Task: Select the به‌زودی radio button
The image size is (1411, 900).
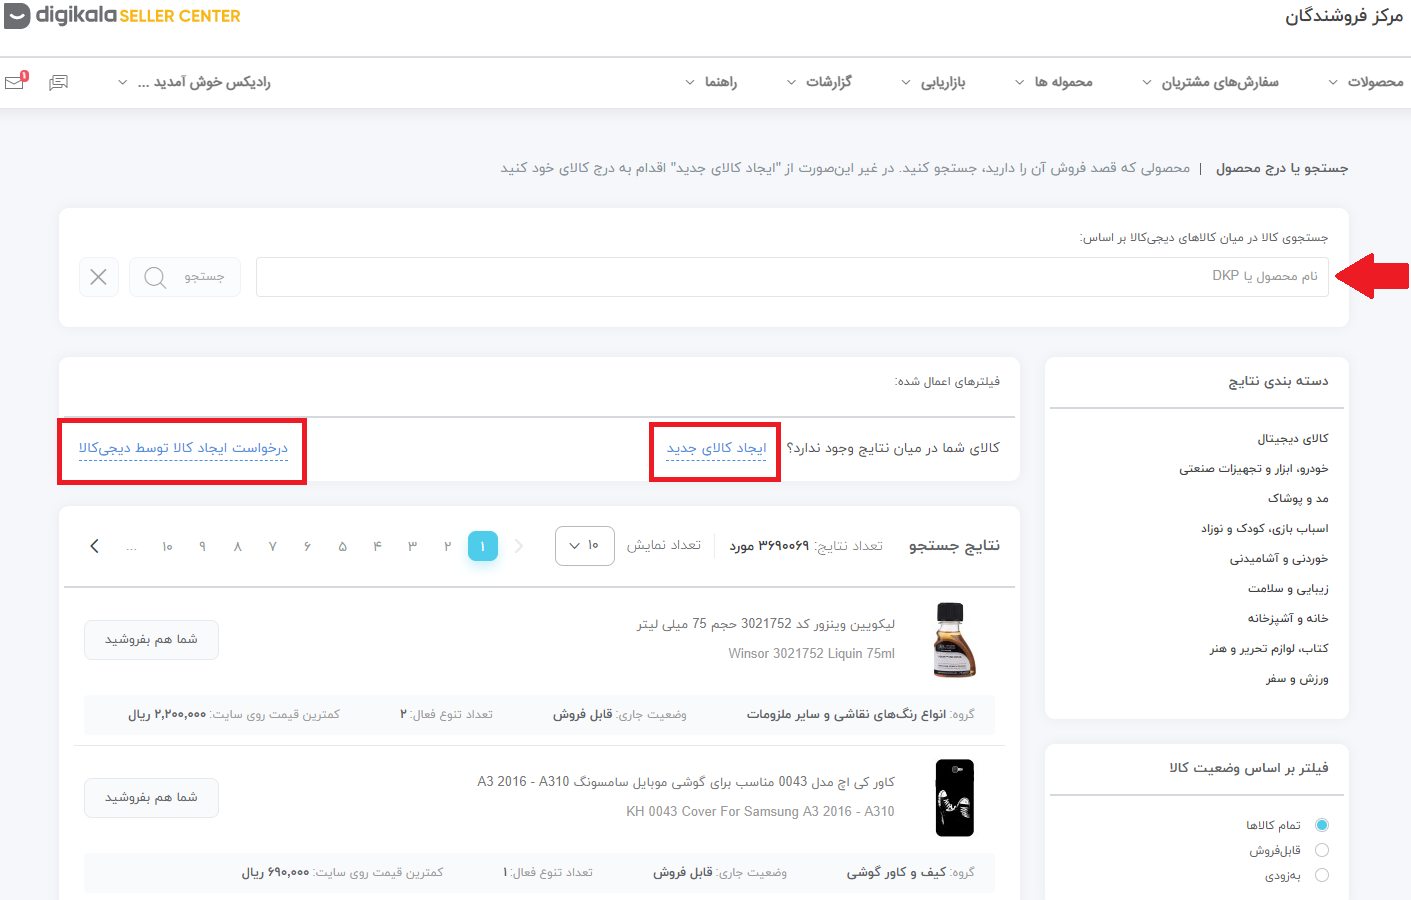Action: click(x=1322, y=875)
